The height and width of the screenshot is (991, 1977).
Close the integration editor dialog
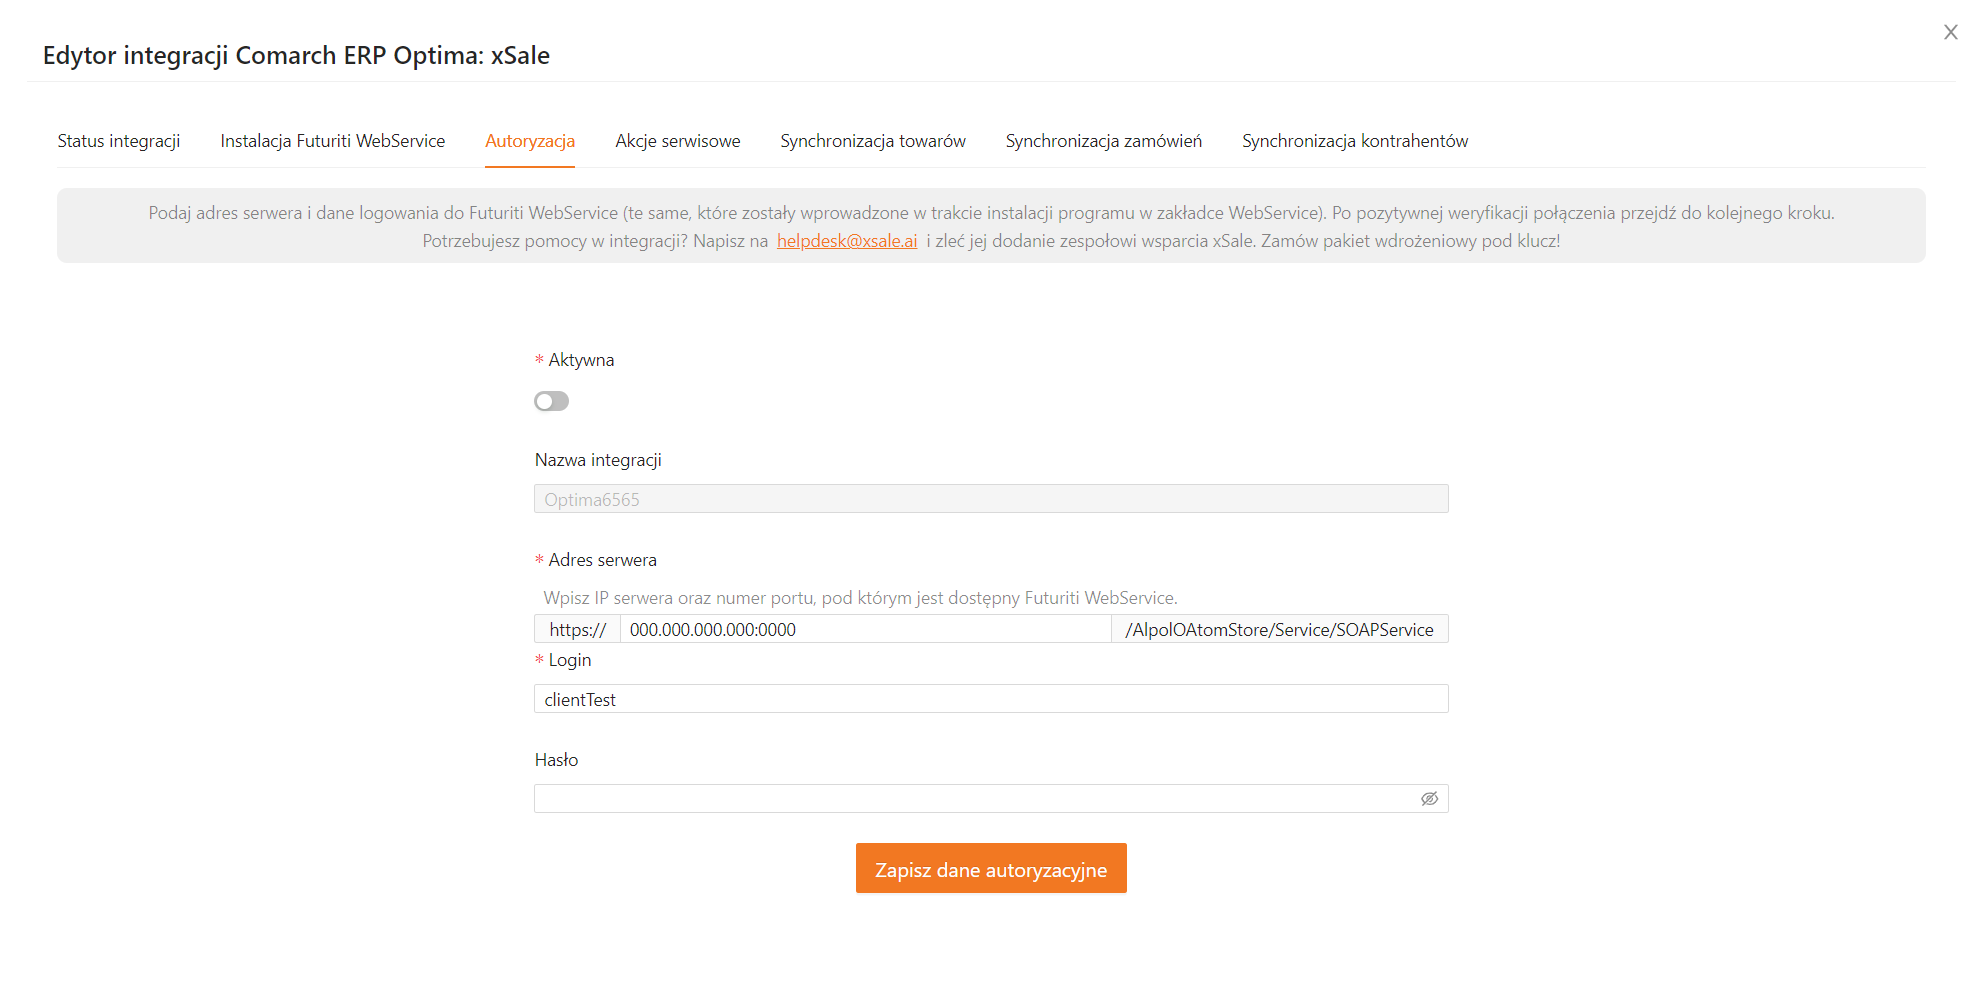point(1950,32)
